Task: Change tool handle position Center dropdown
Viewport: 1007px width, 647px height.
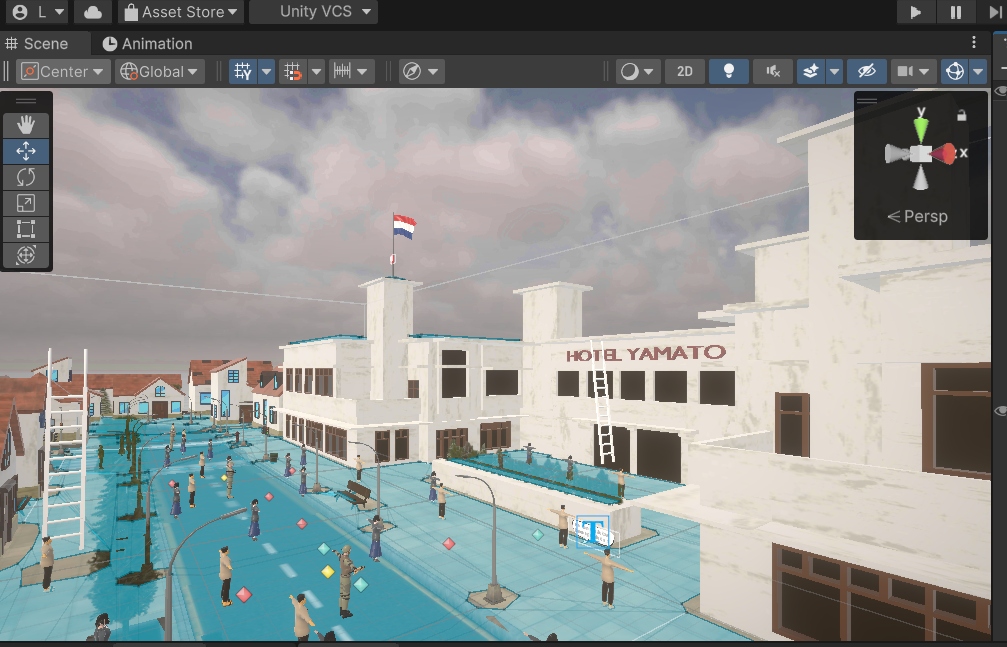Action: [63, 71]
